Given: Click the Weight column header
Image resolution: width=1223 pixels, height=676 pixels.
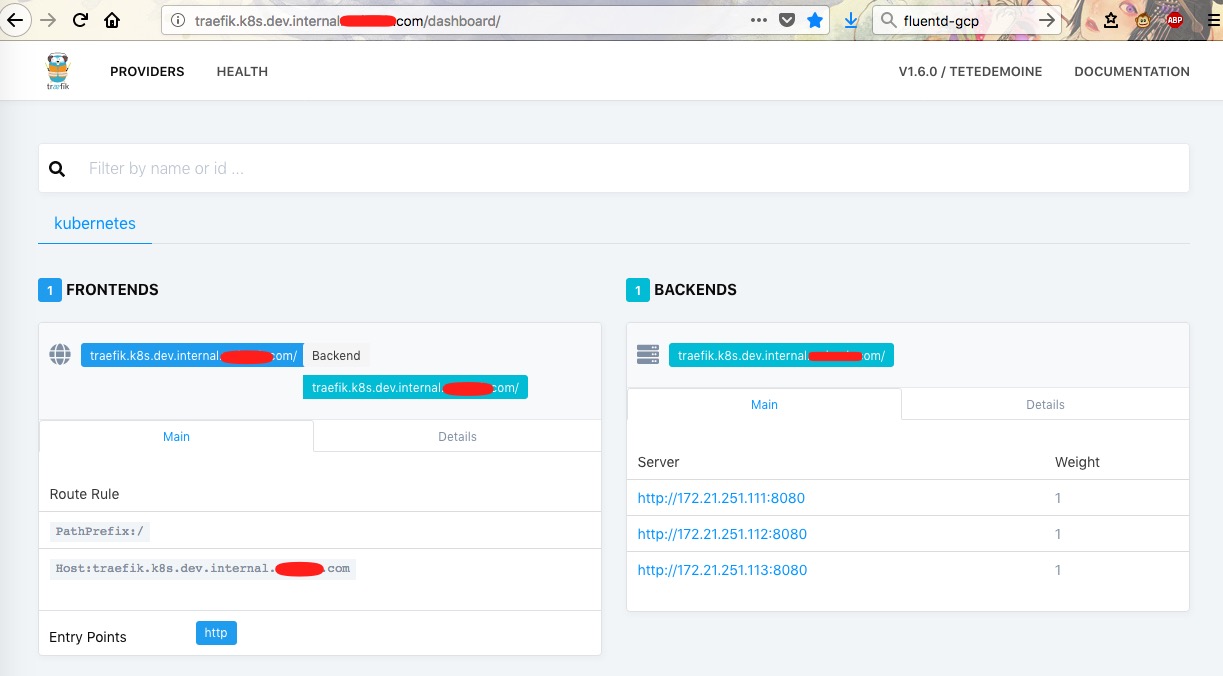Looking at the screenshot, I should click(1077, 462).
